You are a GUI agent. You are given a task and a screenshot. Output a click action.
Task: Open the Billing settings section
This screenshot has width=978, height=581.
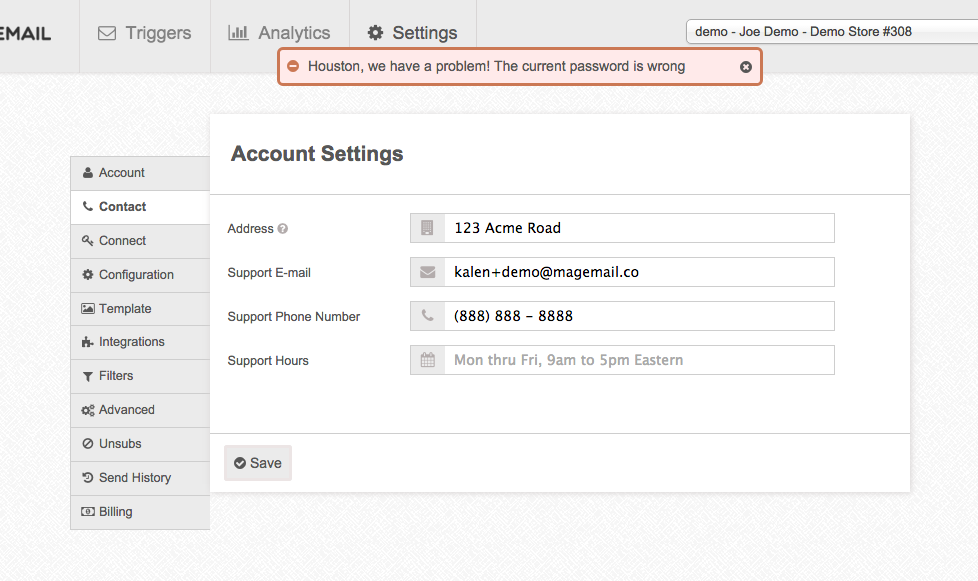point(115,512)
